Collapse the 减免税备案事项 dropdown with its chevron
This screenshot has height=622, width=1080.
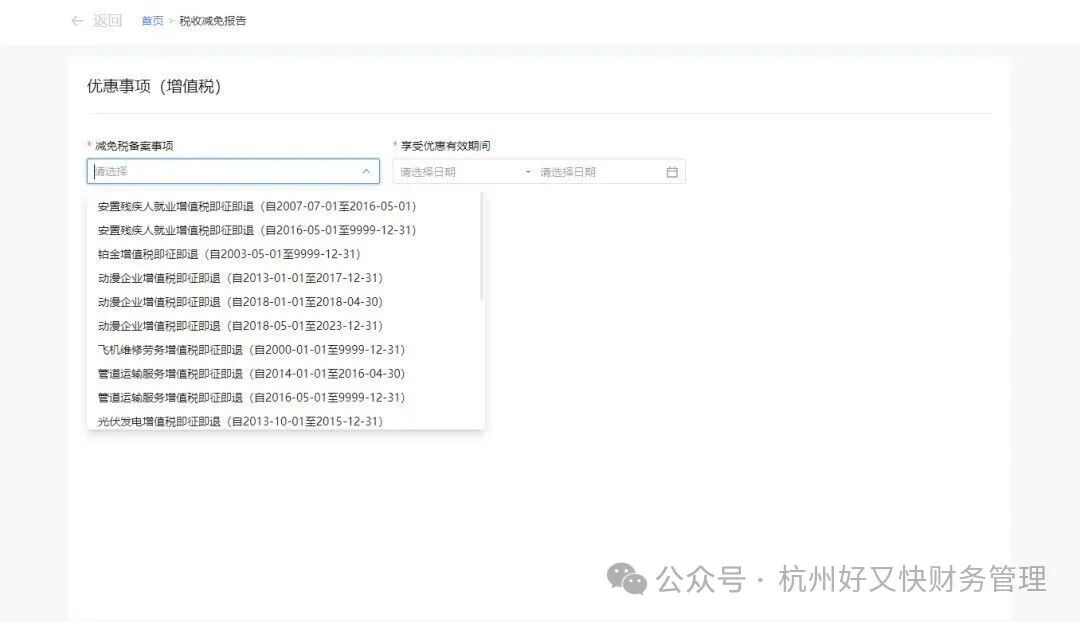click(x=365, y=170)
